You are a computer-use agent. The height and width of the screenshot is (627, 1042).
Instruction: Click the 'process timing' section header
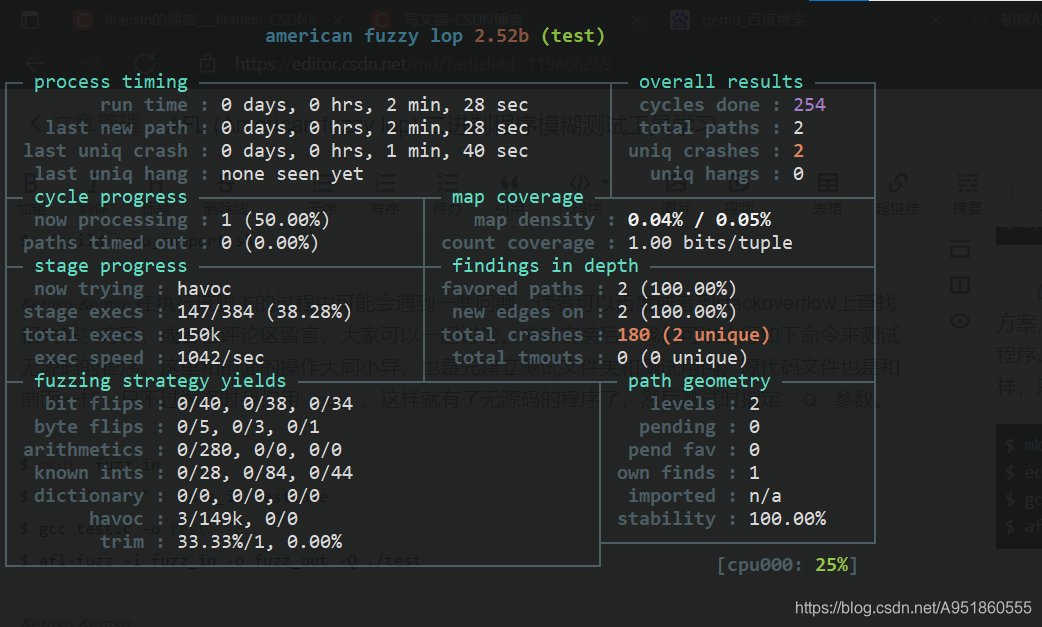coord(111,82)
